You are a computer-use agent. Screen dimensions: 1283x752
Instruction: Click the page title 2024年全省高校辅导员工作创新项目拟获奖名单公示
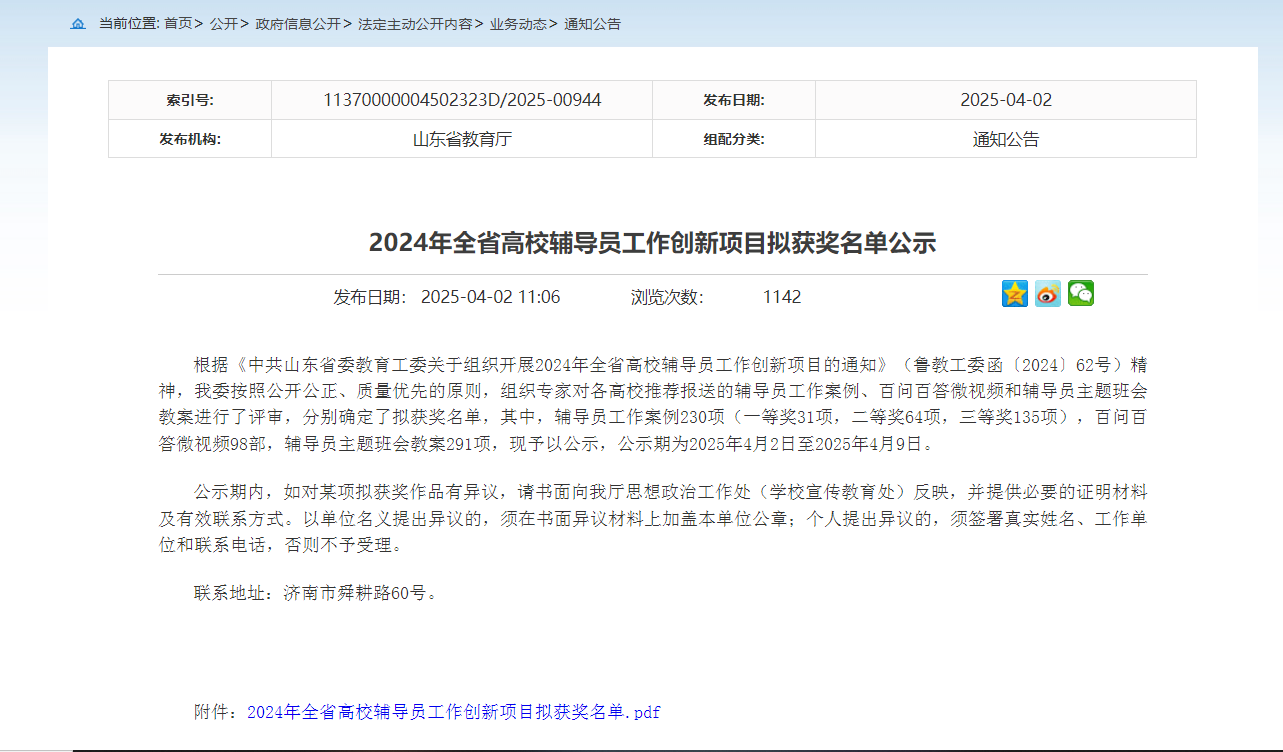coord(652,243)
